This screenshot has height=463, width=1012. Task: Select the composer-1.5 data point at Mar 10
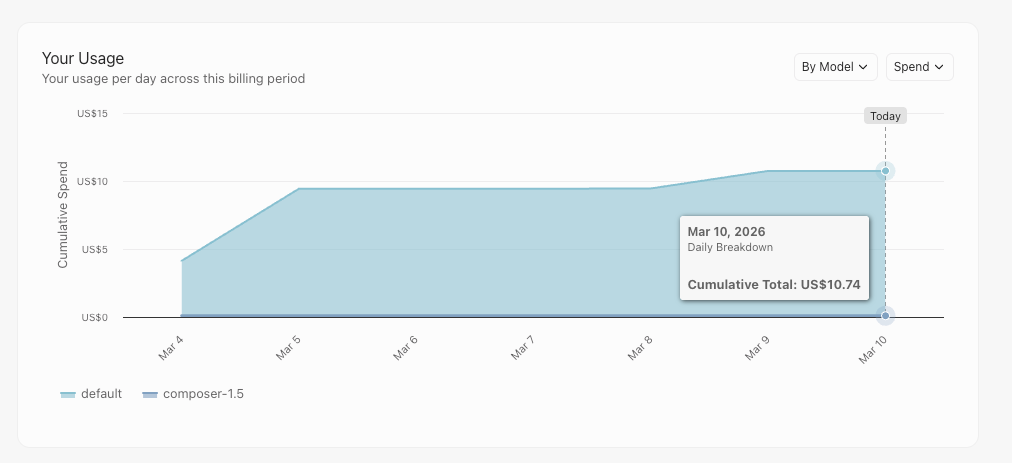click(x=886, y=316)
